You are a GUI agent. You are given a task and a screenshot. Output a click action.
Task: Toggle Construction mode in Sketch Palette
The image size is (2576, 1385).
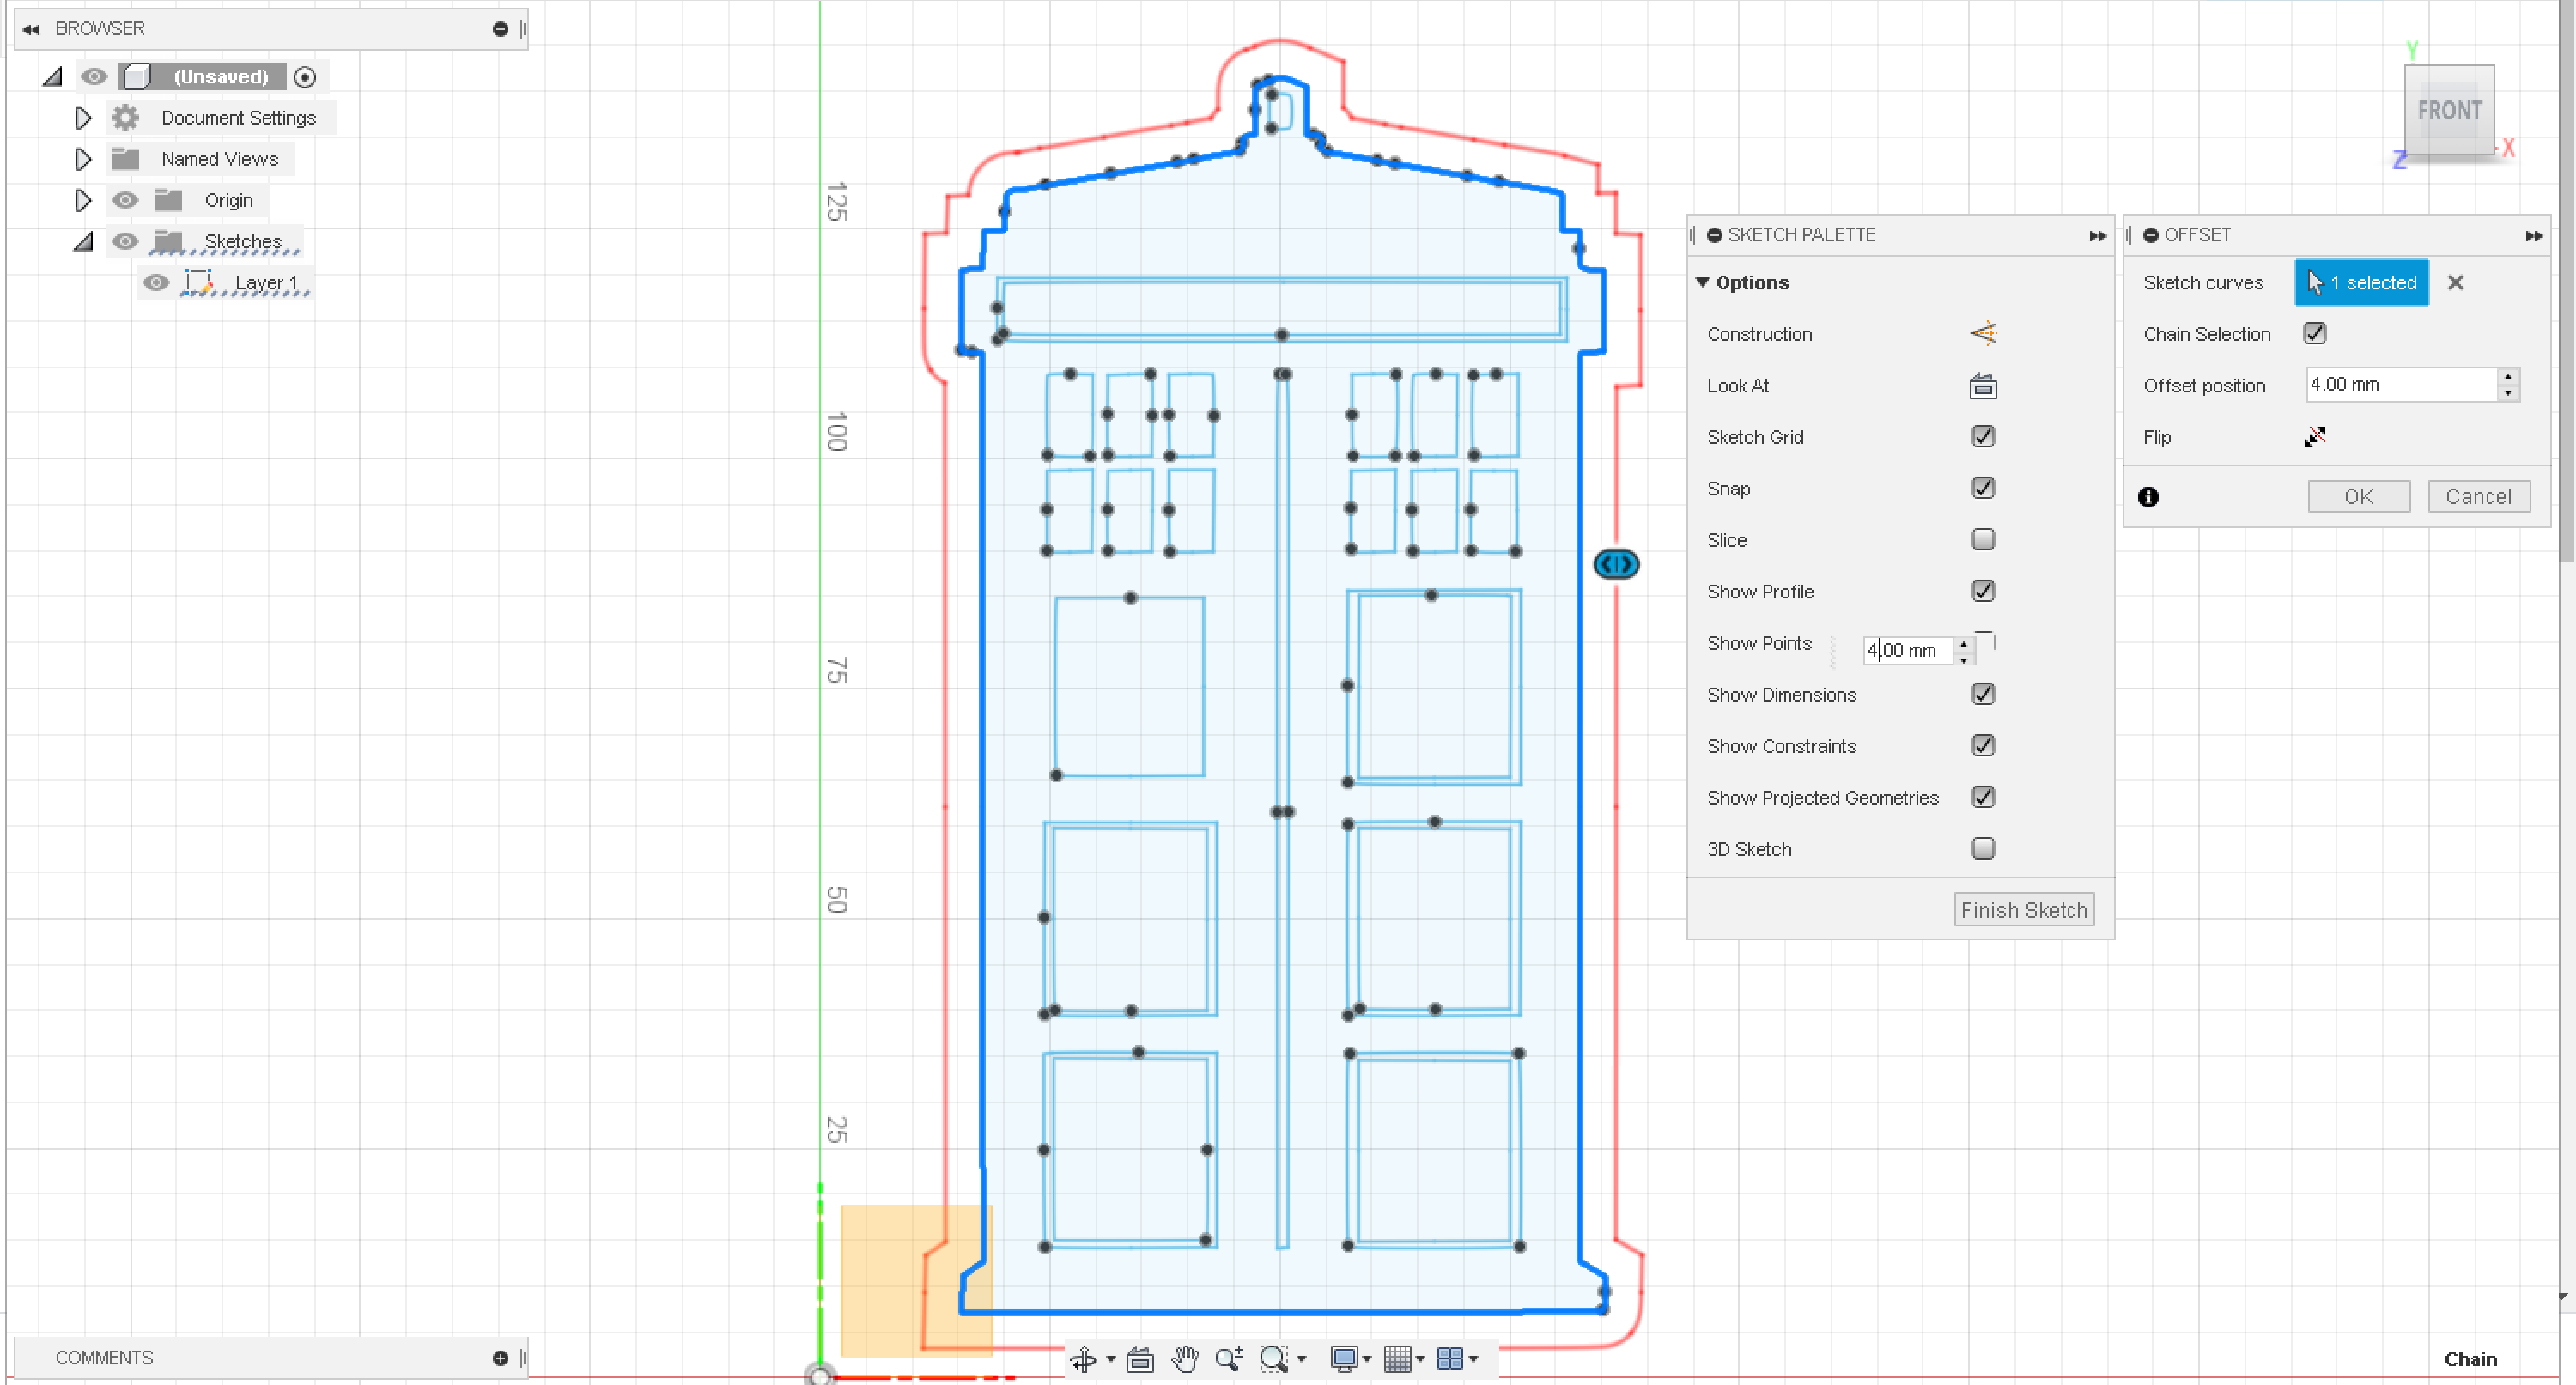pyautogui.click(x=1984, y=334)
